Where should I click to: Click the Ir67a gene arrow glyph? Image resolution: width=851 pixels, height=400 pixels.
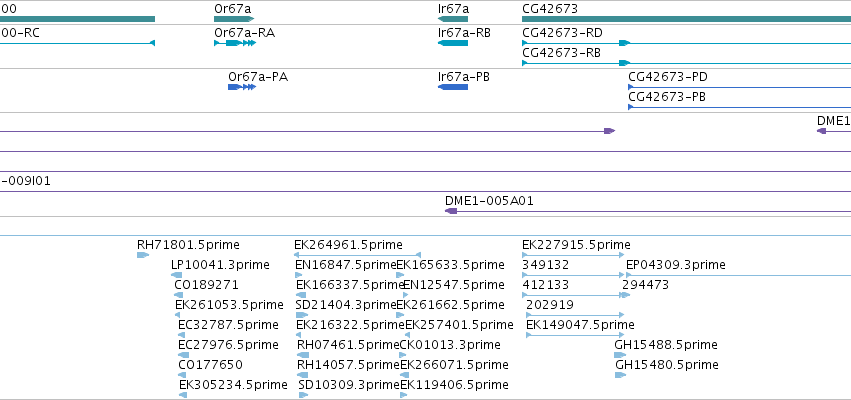pos(453,19)
